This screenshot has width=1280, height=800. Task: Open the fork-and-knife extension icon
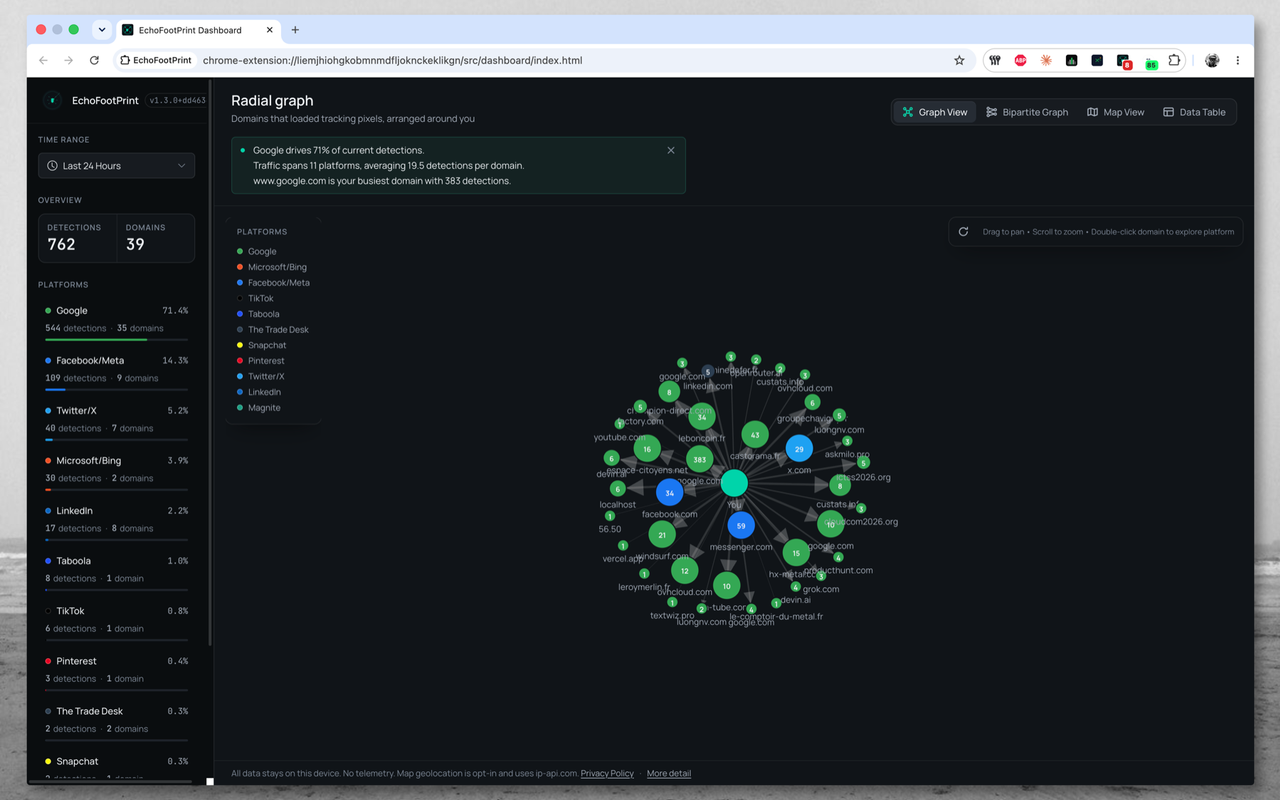pos(995,60)
